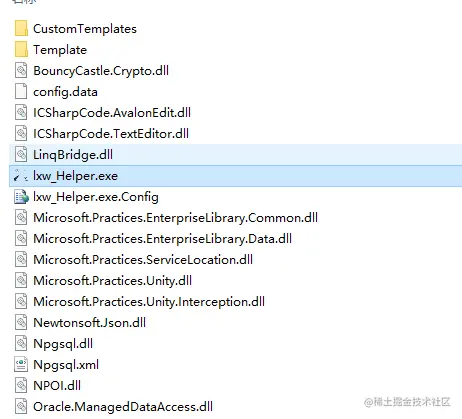Image resolution: width=462 pixels, height=419 pixels.
Task: Click the config.data blank file icon
Action: point(21,91)
